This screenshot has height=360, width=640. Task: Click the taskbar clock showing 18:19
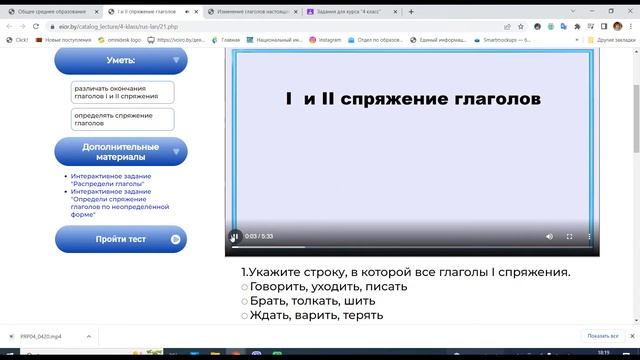(603, 353)
